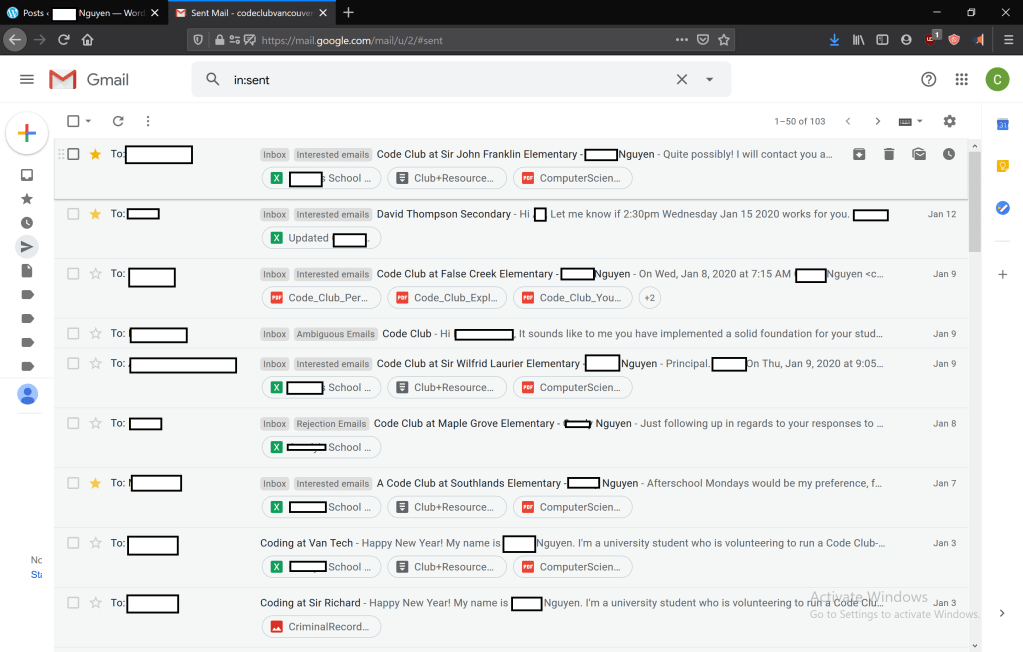
Task: Archive the Sir John Franklin email
Action: [x=858, y=154]
